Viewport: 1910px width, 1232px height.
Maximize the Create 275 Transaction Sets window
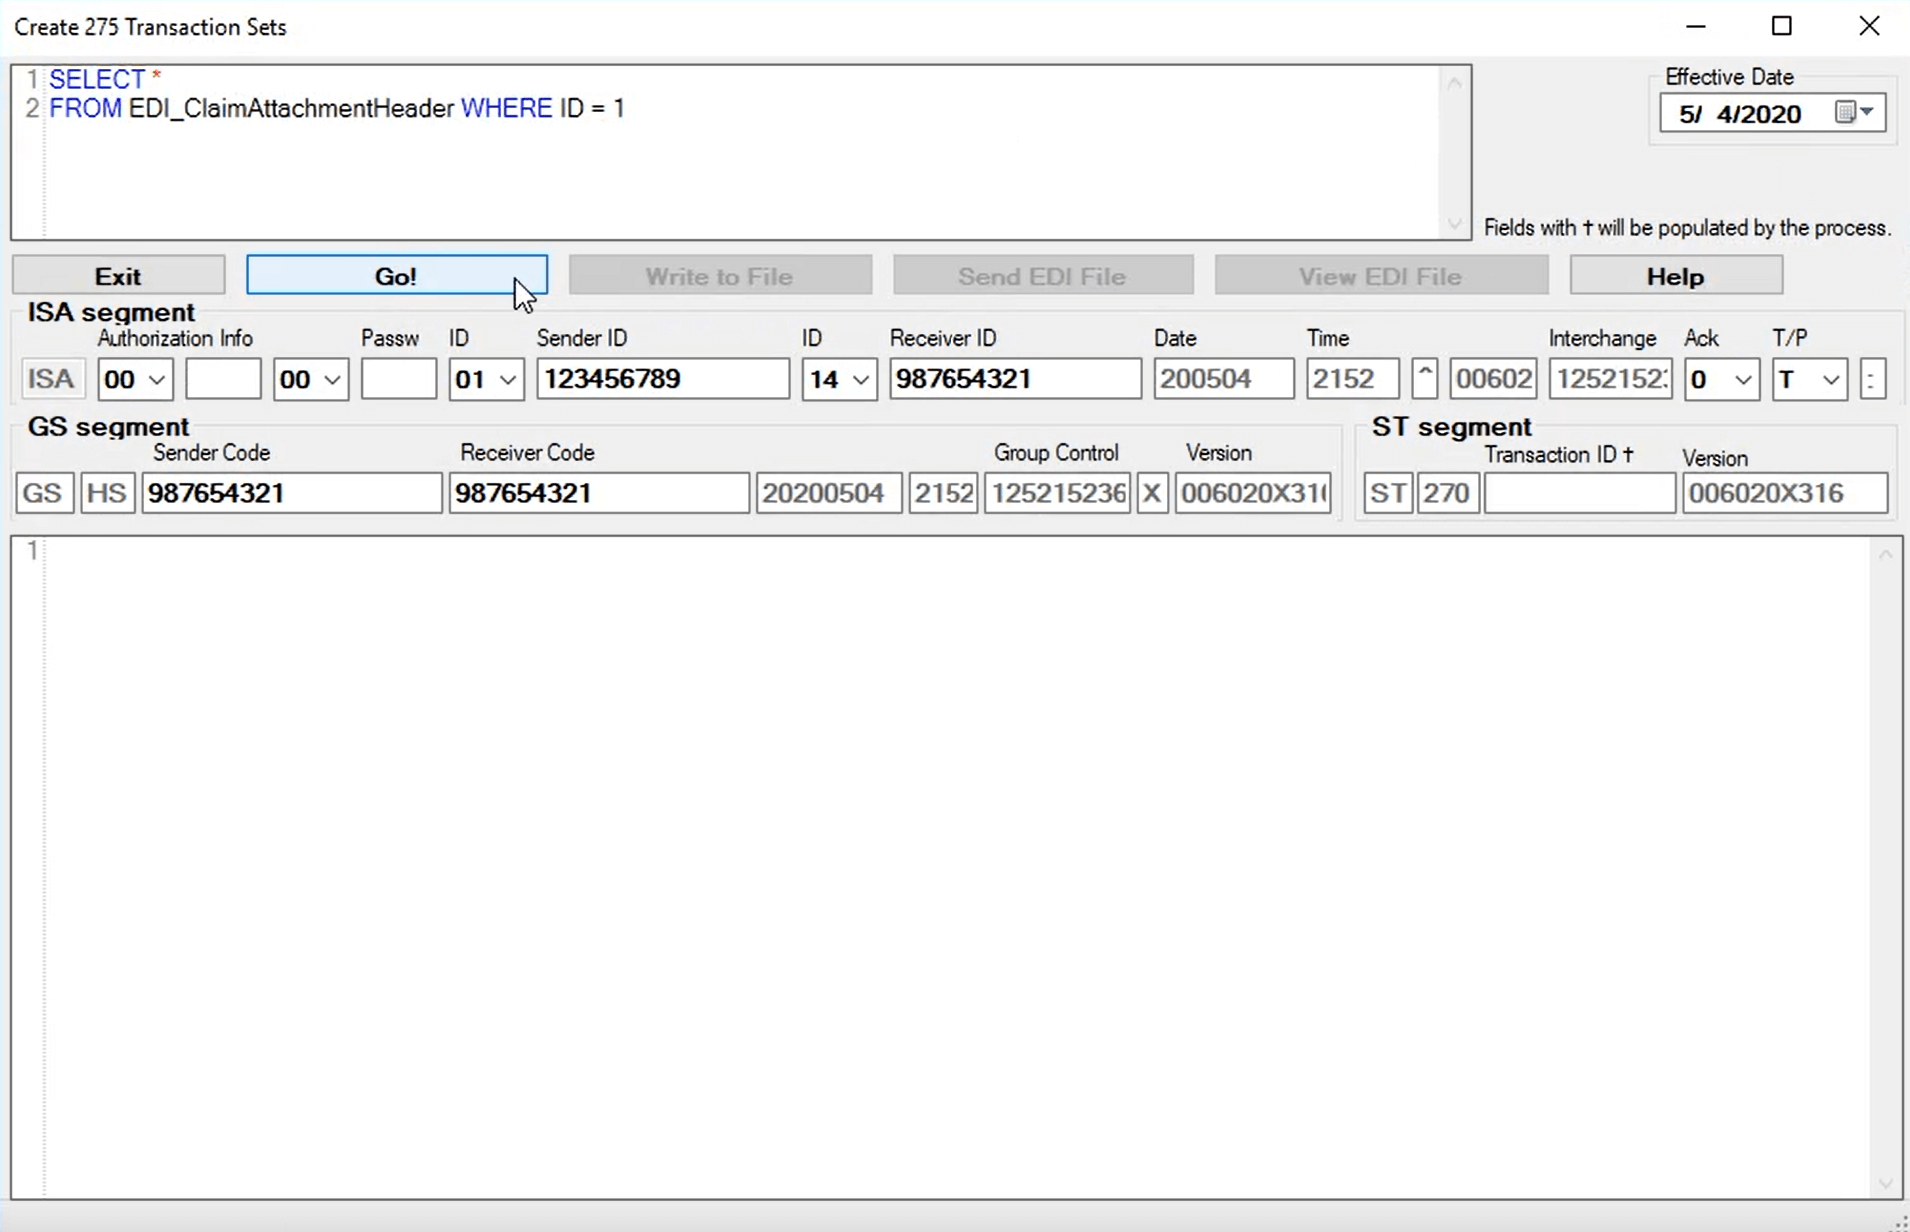1781,27
